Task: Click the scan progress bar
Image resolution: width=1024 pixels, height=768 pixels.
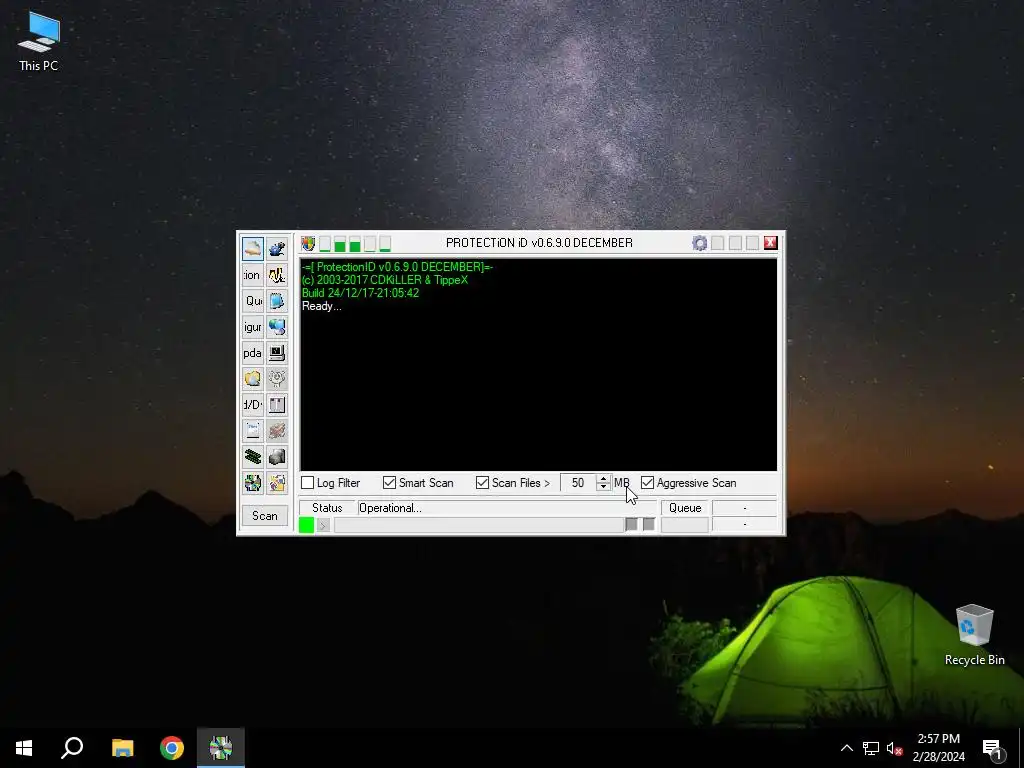Action: 479,524
